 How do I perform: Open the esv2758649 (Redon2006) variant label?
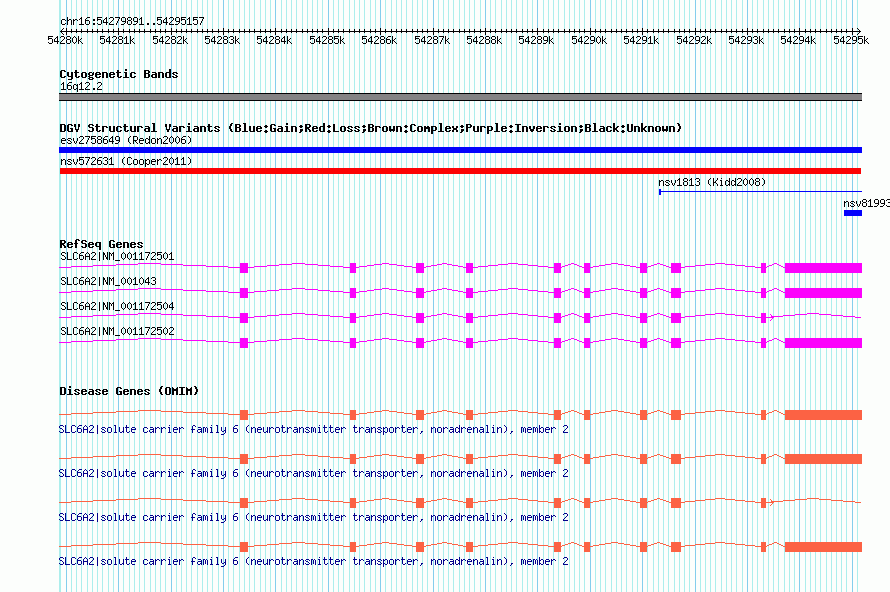[x=126, y=140]
